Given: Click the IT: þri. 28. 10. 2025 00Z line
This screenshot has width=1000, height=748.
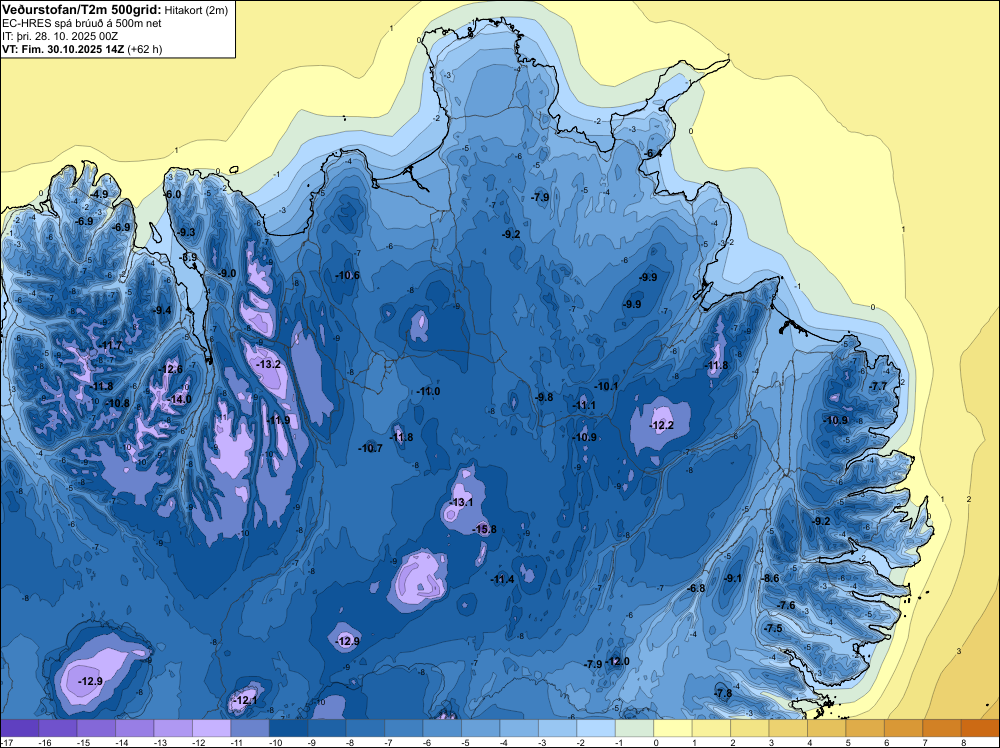Looking at the screenshot, I should [x=60, y=36].
